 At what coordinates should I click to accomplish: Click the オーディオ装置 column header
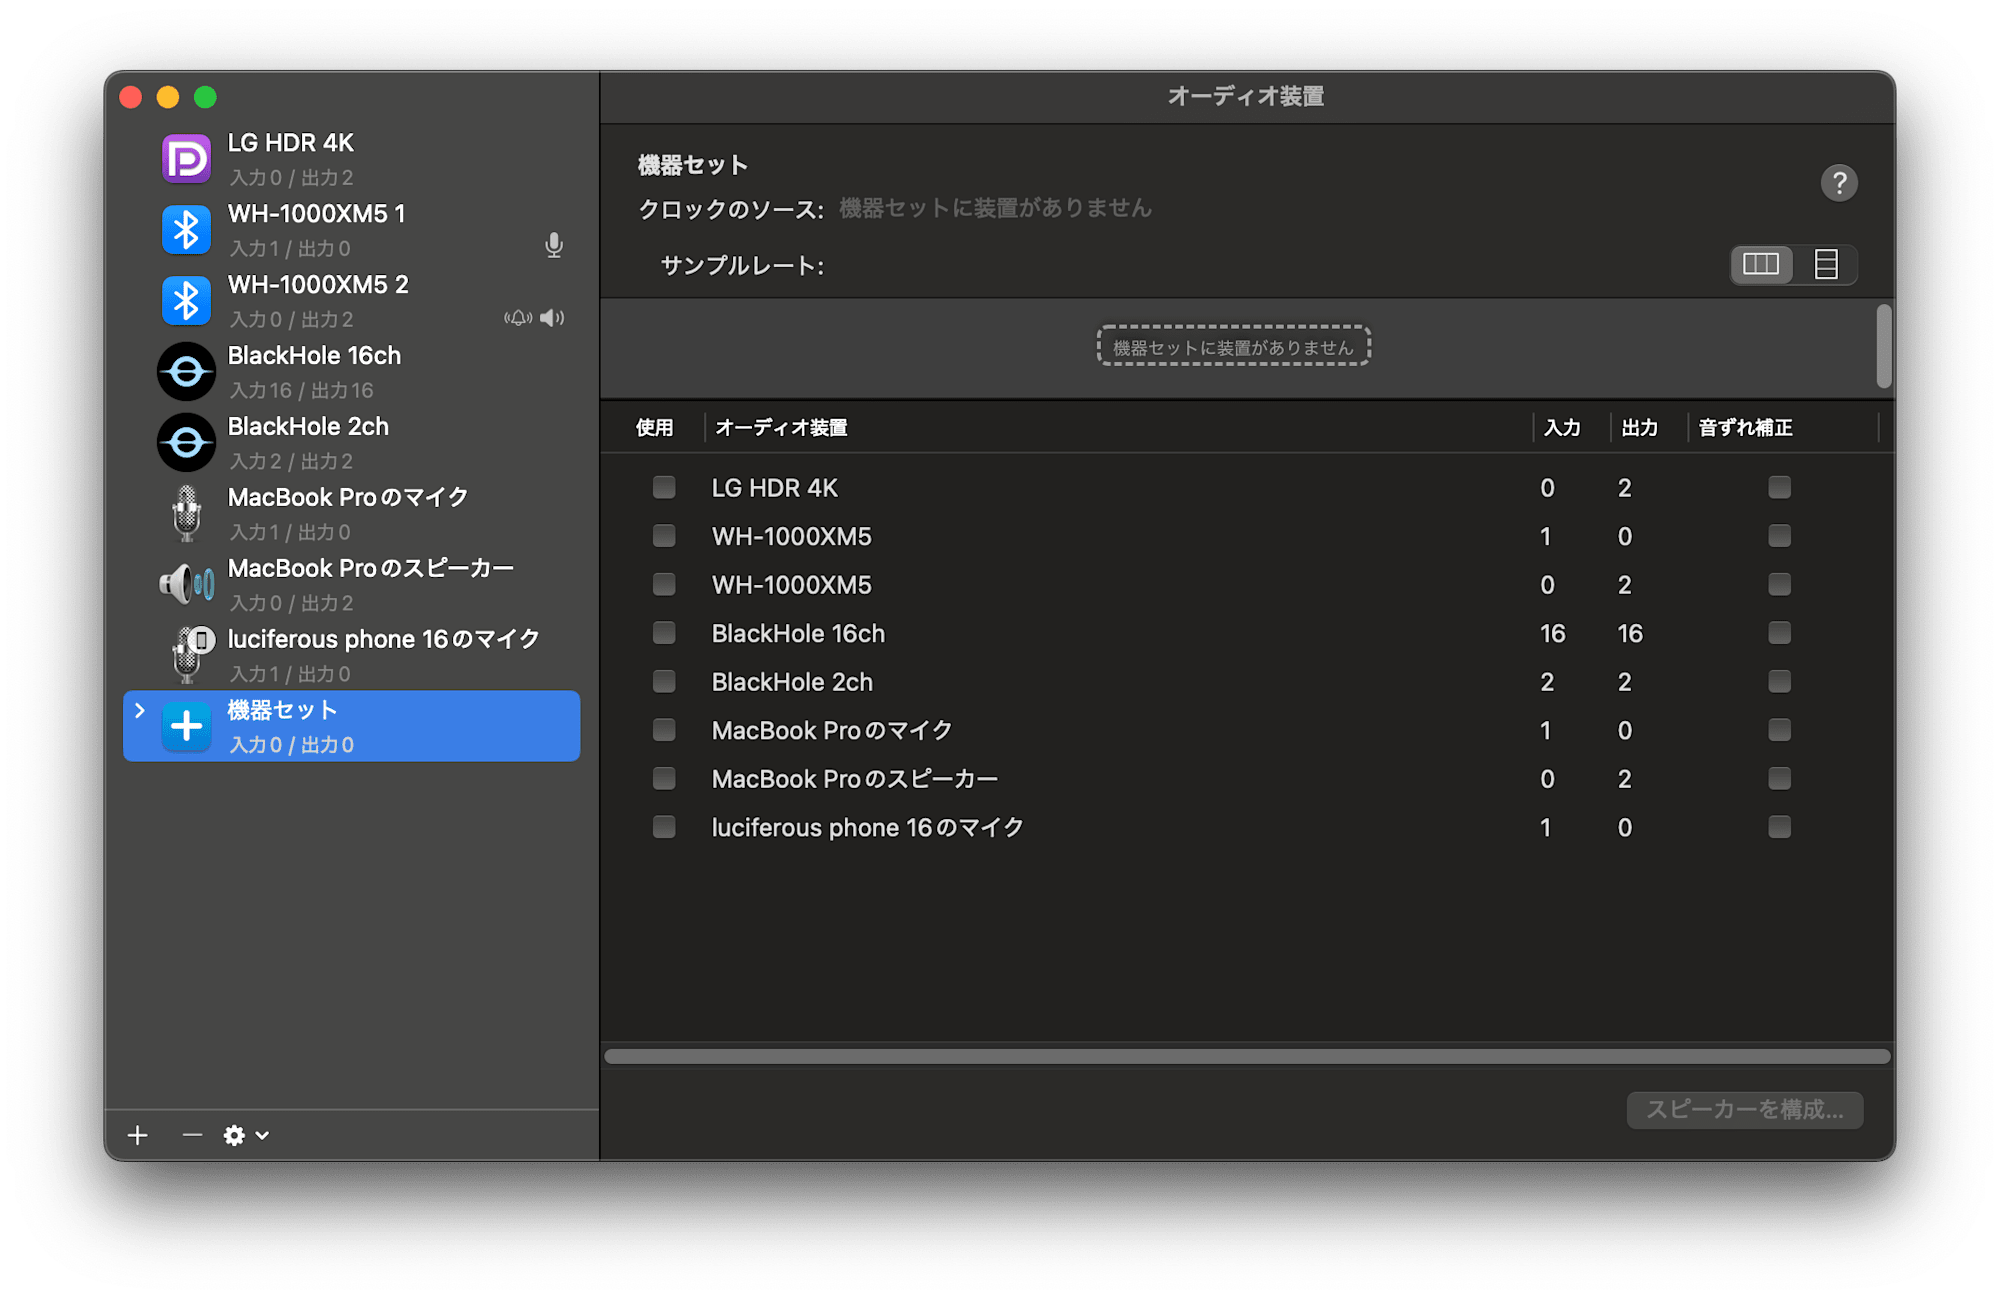point(782,428)
